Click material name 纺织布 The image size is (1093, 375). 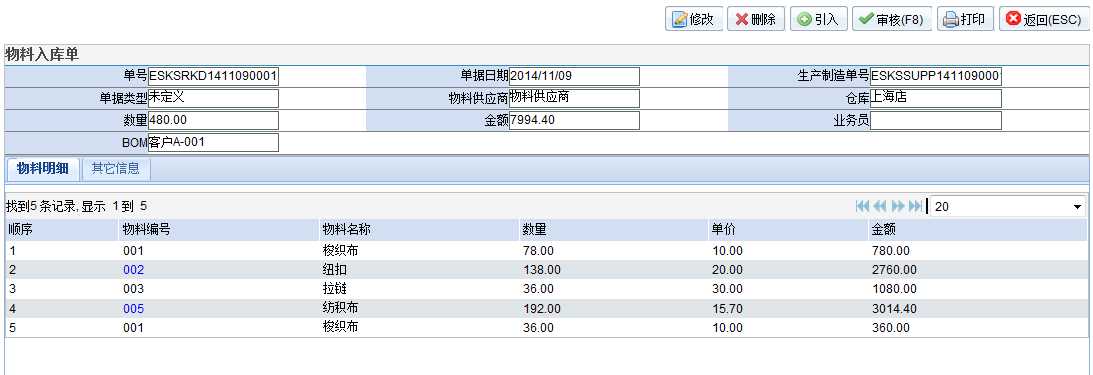click(x=340, y=308)
